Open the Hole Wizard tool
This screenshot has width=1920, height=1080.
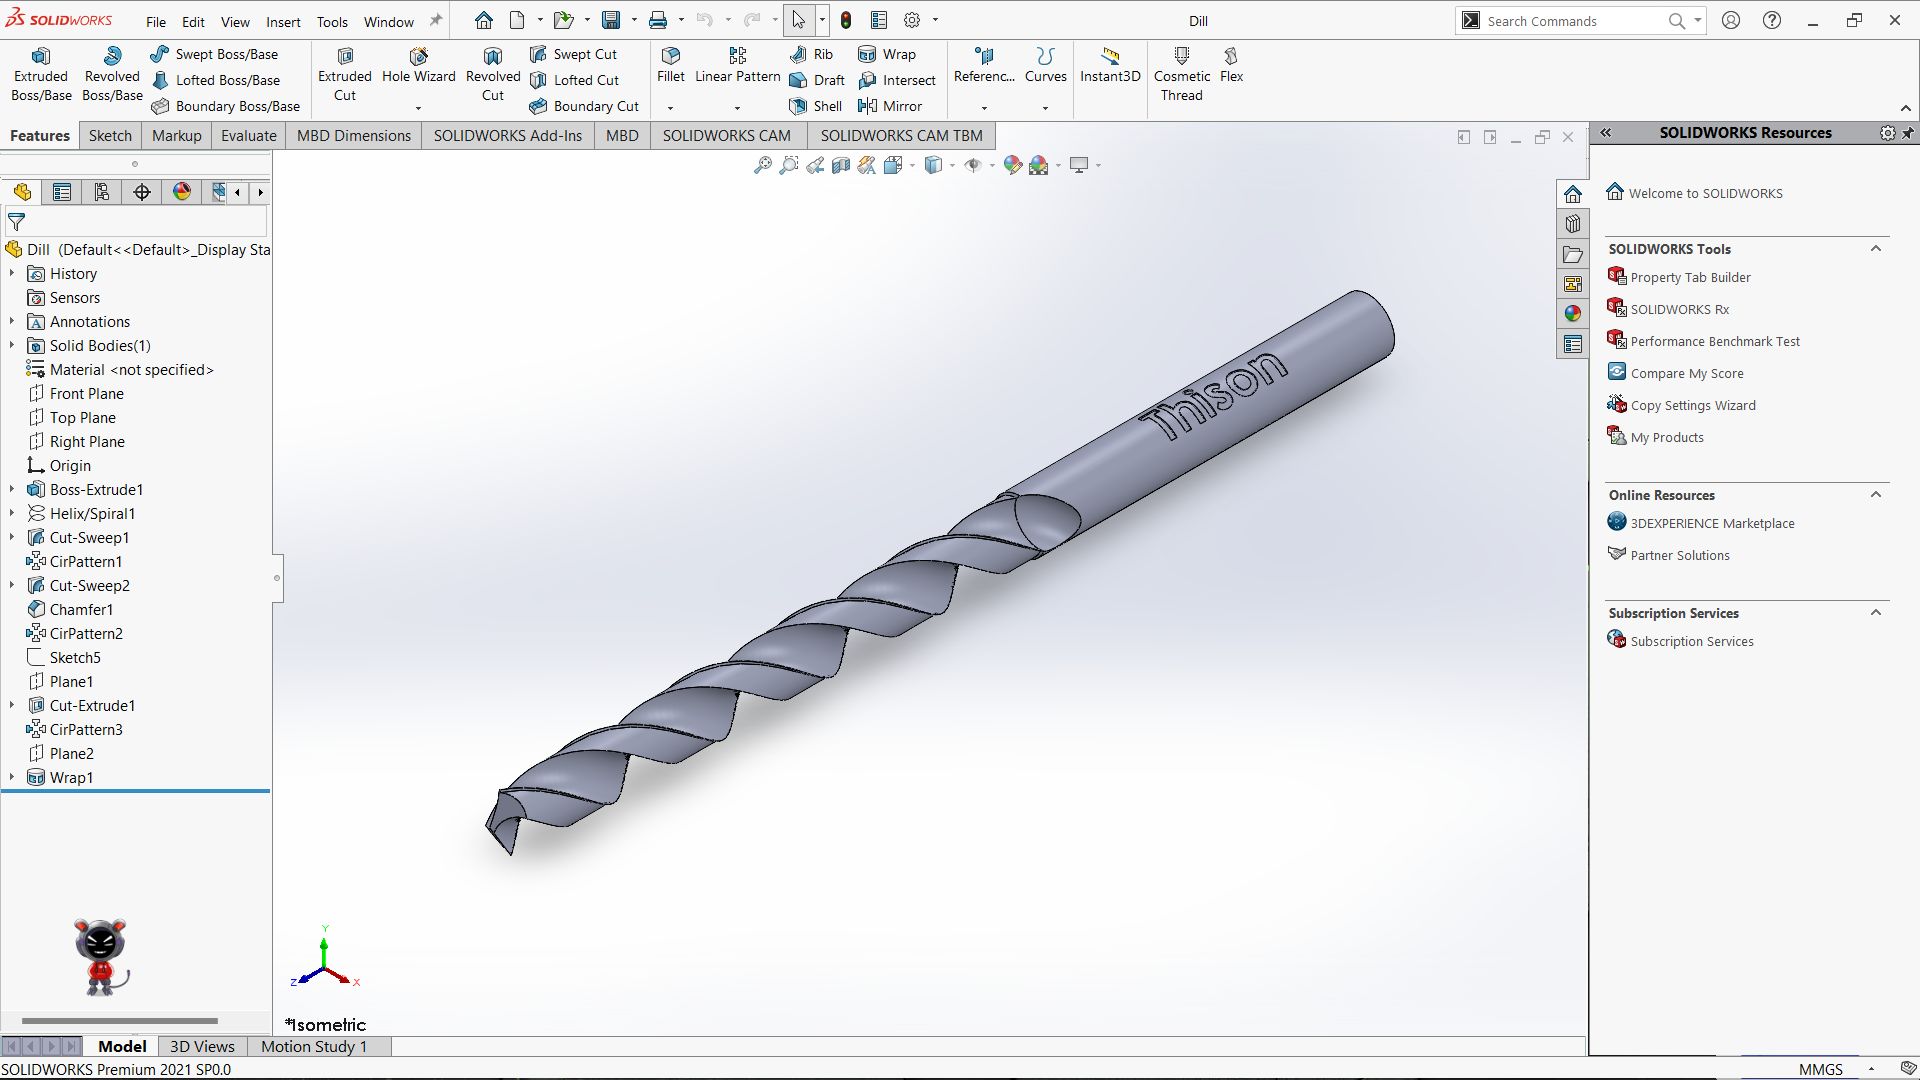[418, 66]
